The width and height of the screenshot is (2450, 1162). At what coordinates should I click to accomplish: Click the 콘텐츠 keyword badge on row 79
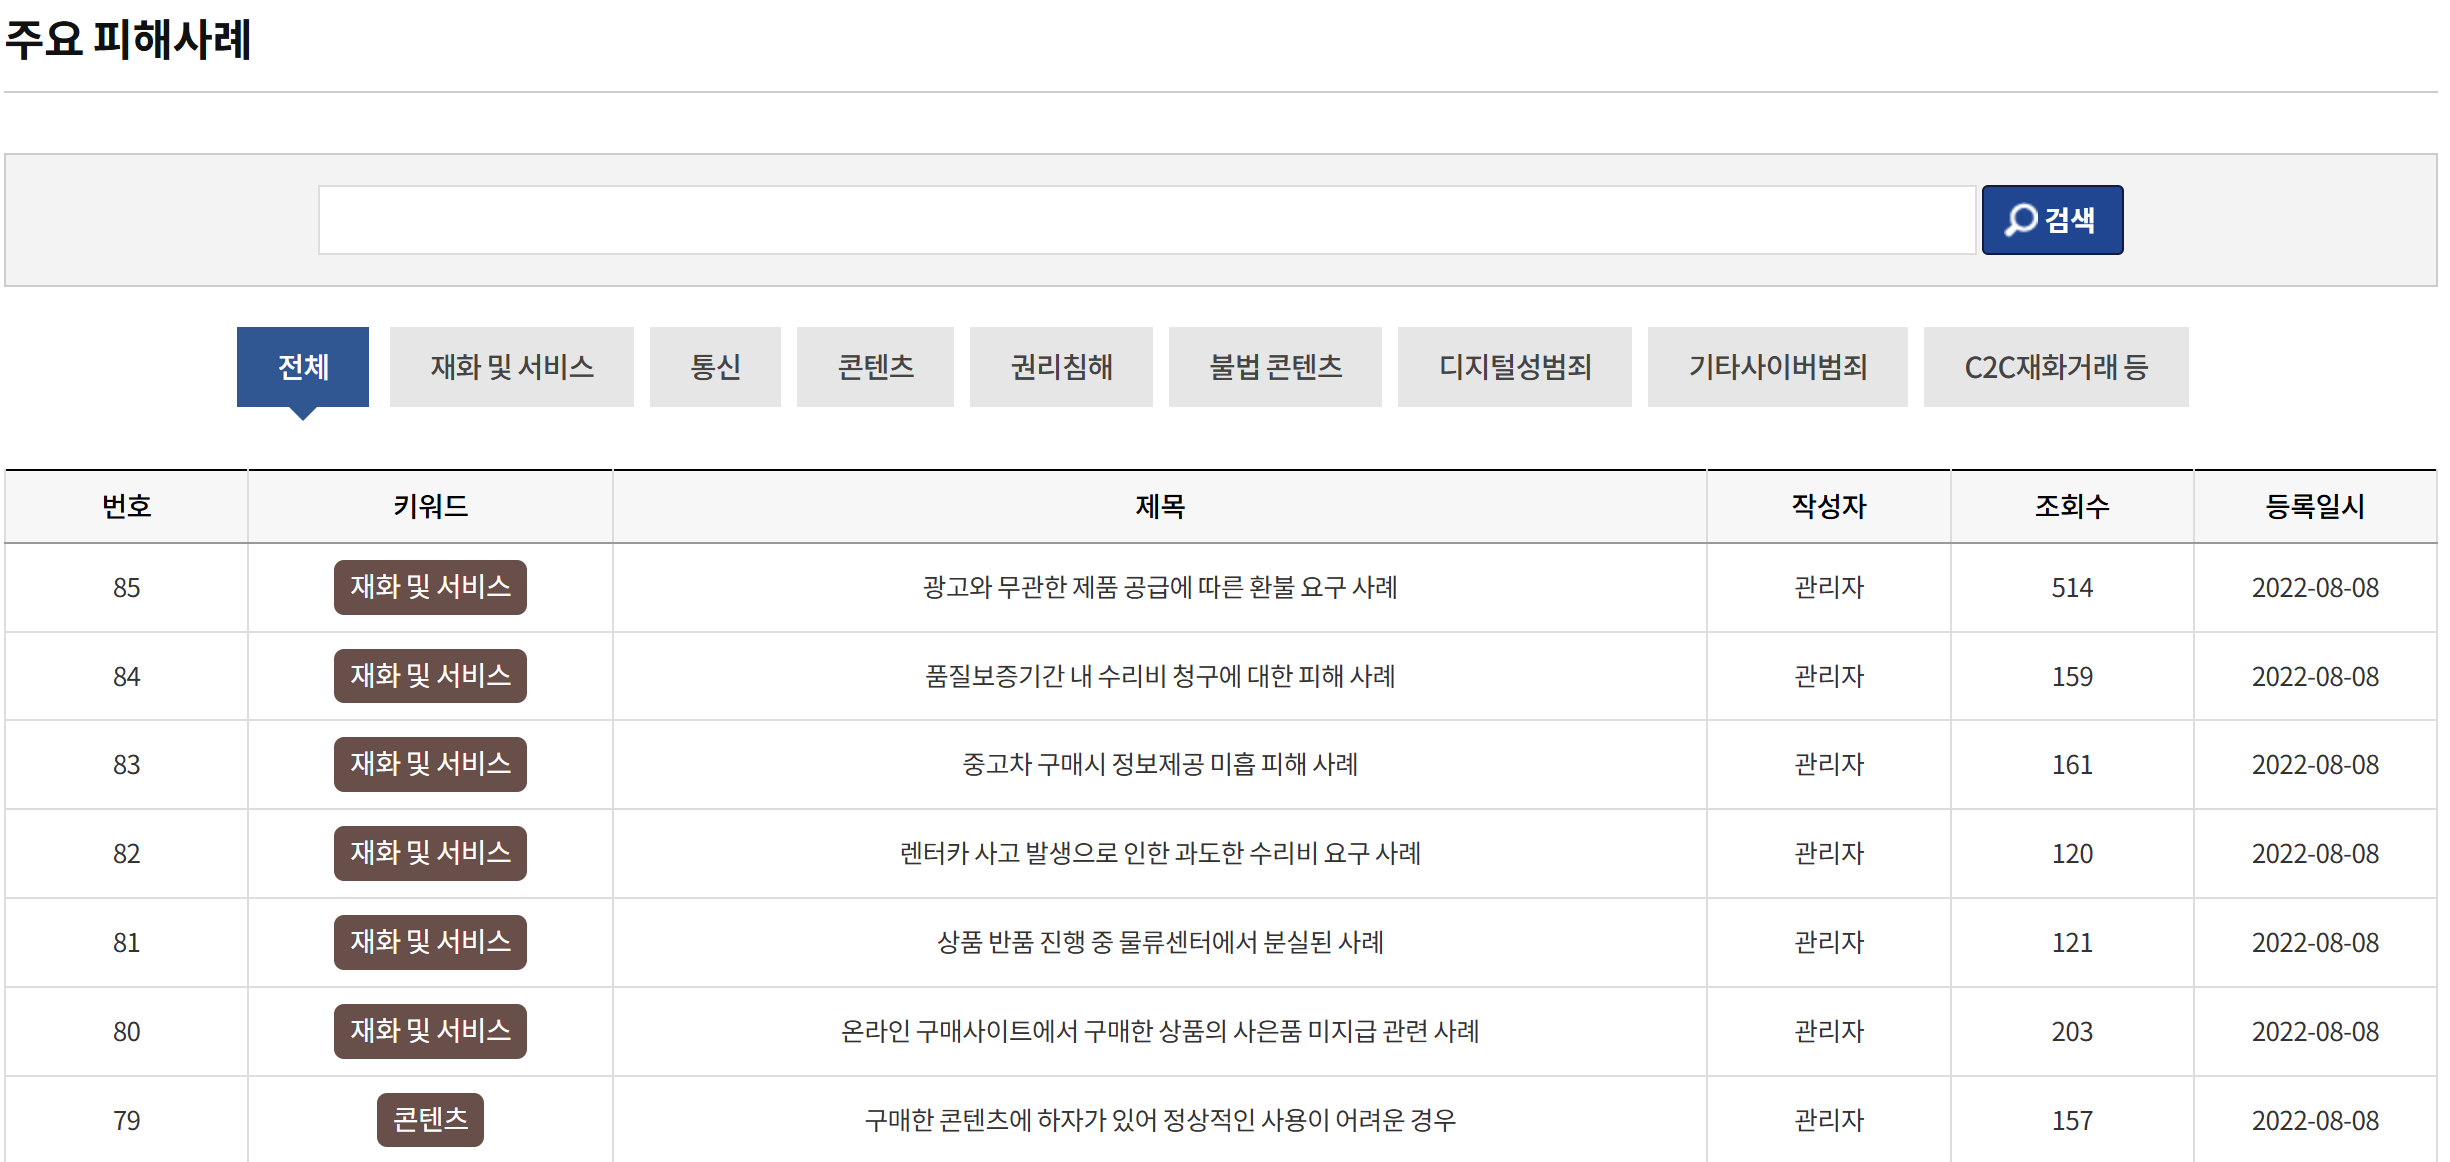point(429,1118)
